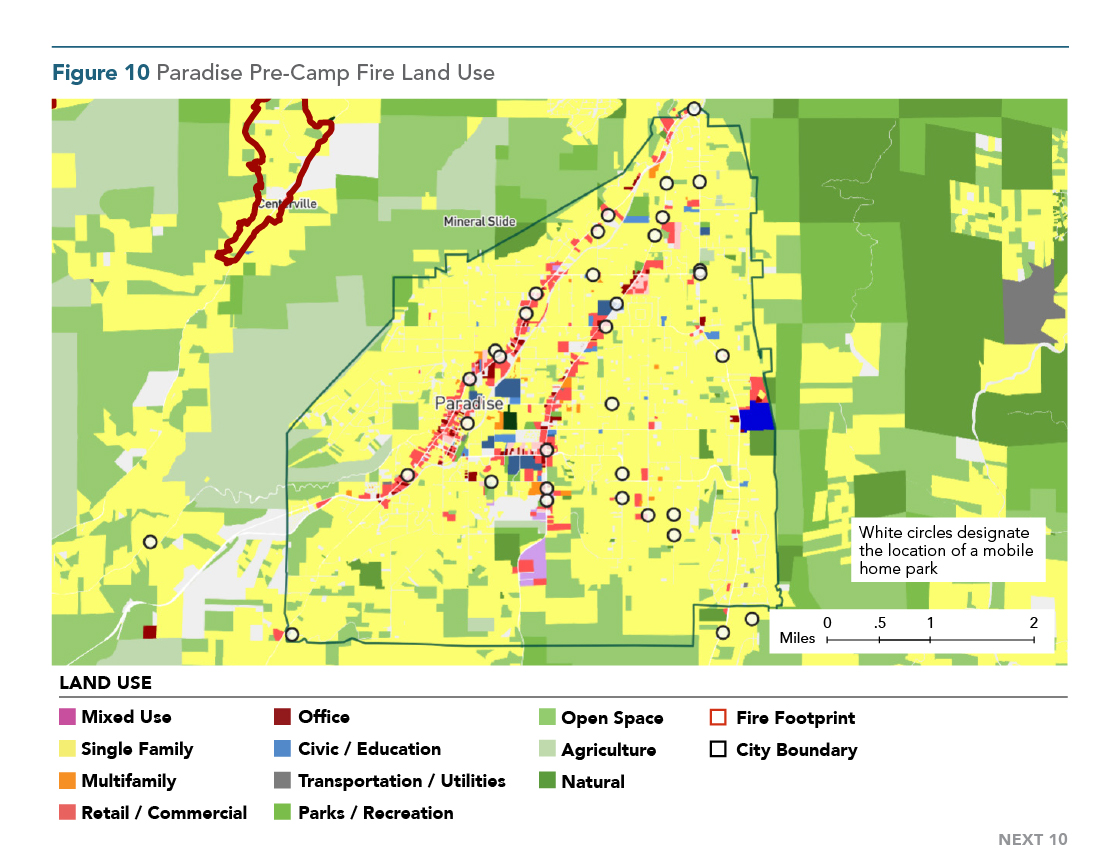Click the 'Transportation / Utilities' legend label
Screen dimensions: 1120x866
pyautogui.click(x=401, y=781)
